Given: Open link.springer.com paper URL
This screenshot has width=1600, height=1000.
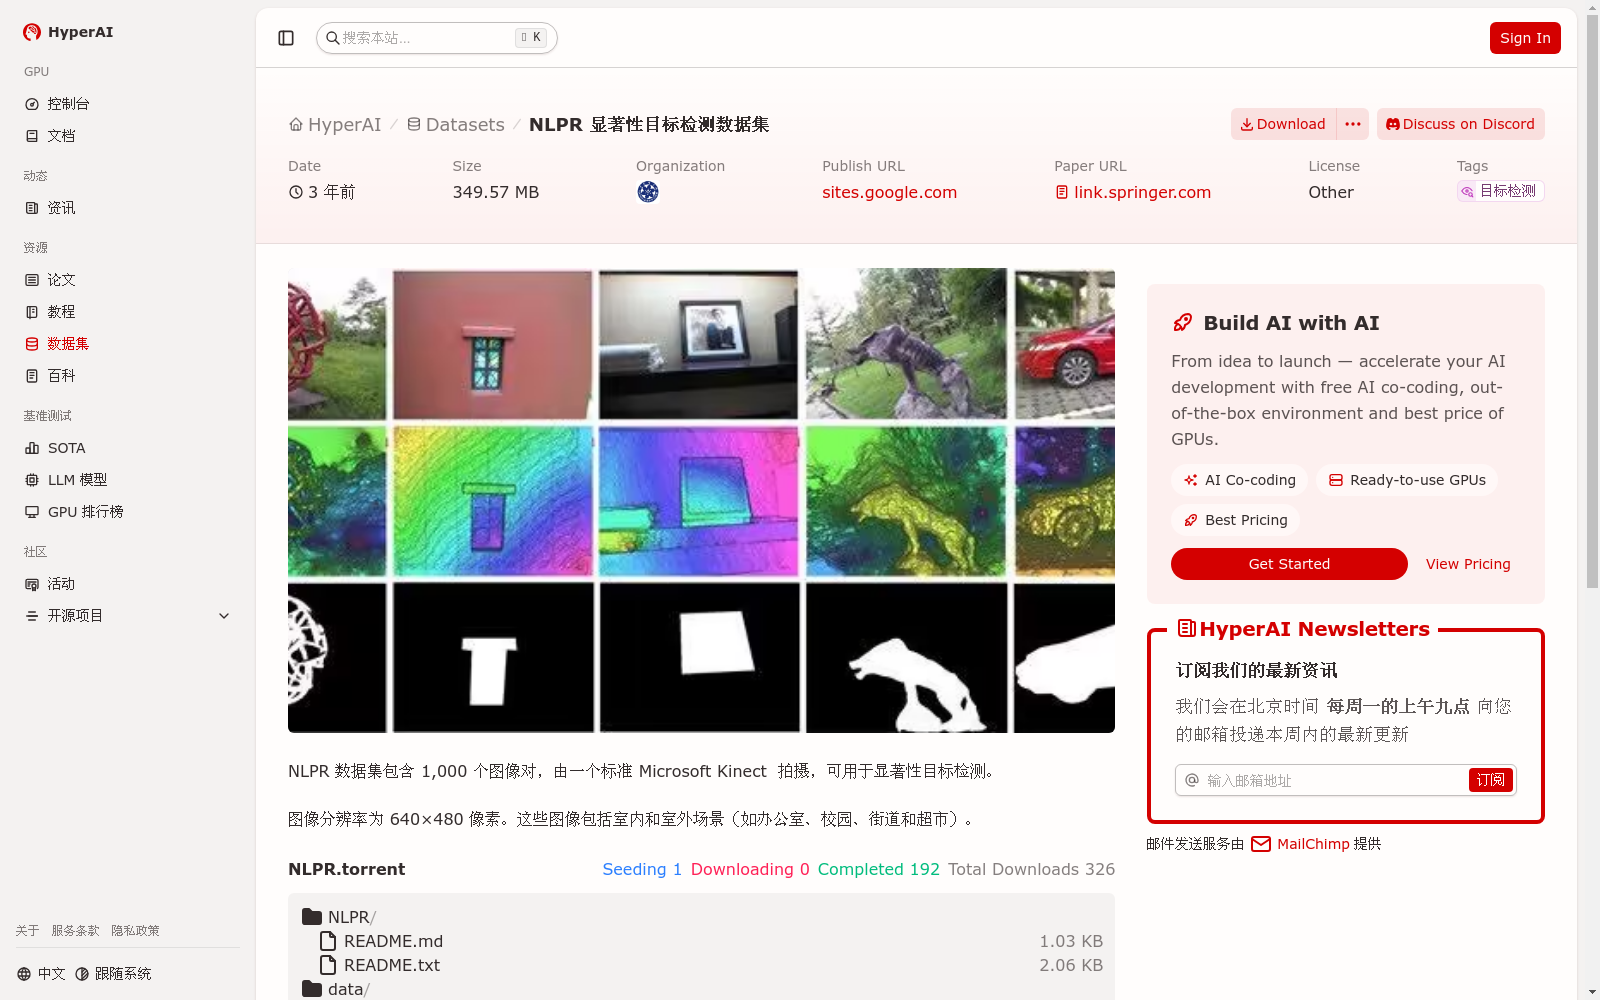Looking at the screenshot, I should click(1132, 192).
